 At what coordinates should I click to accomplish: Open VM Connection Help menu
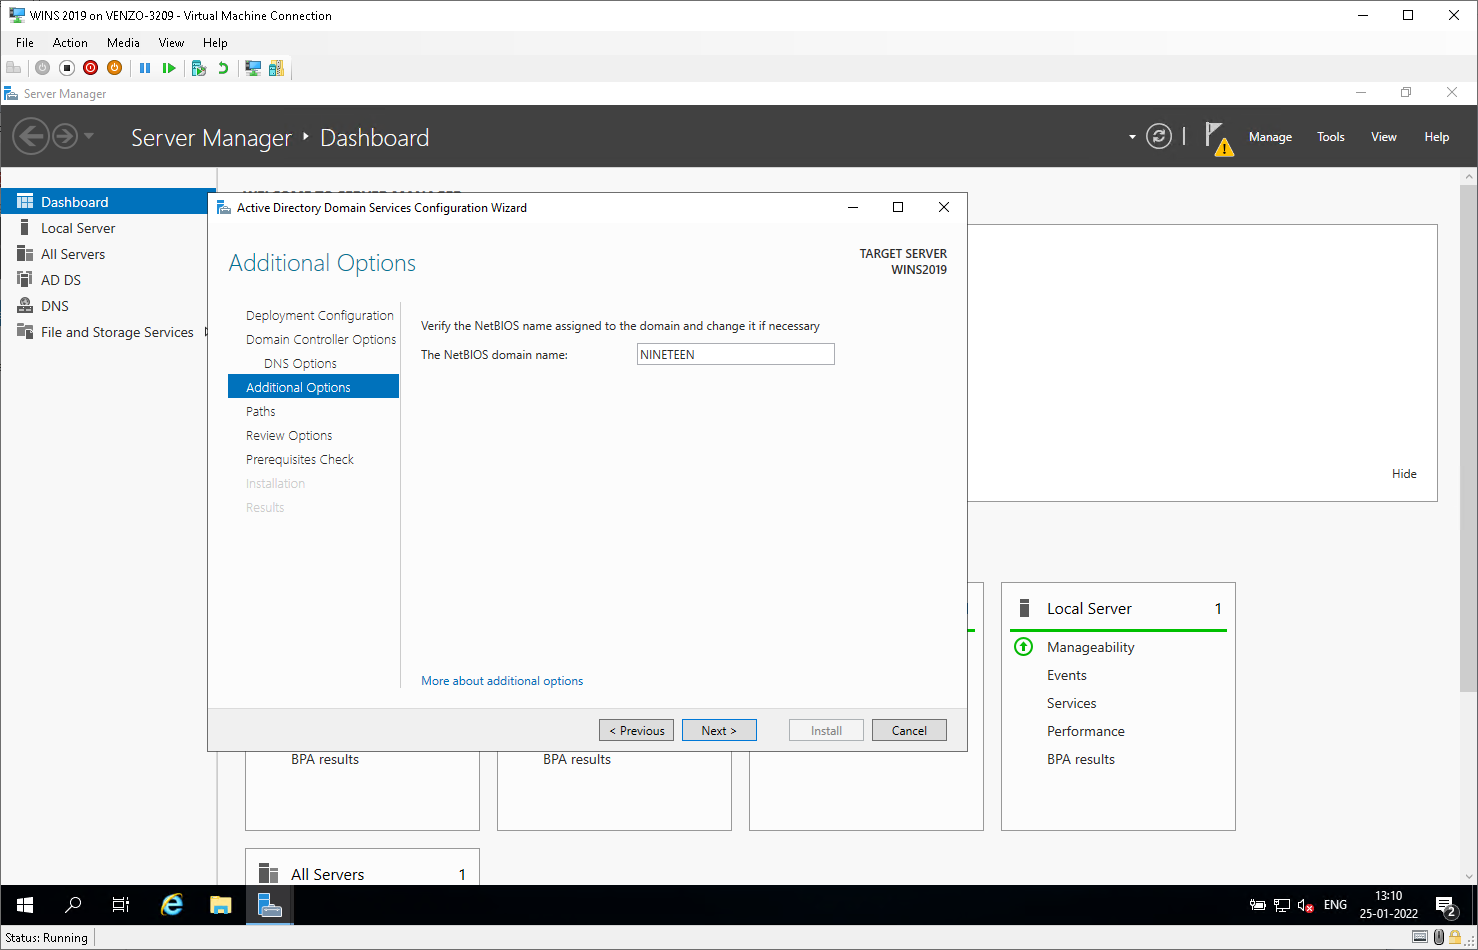coord(215,43)
